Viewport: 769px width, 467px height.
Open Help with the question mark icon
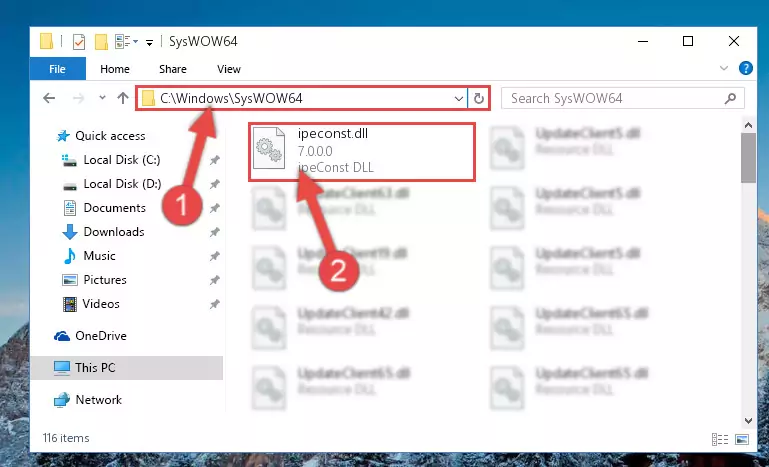pos(745,68)
